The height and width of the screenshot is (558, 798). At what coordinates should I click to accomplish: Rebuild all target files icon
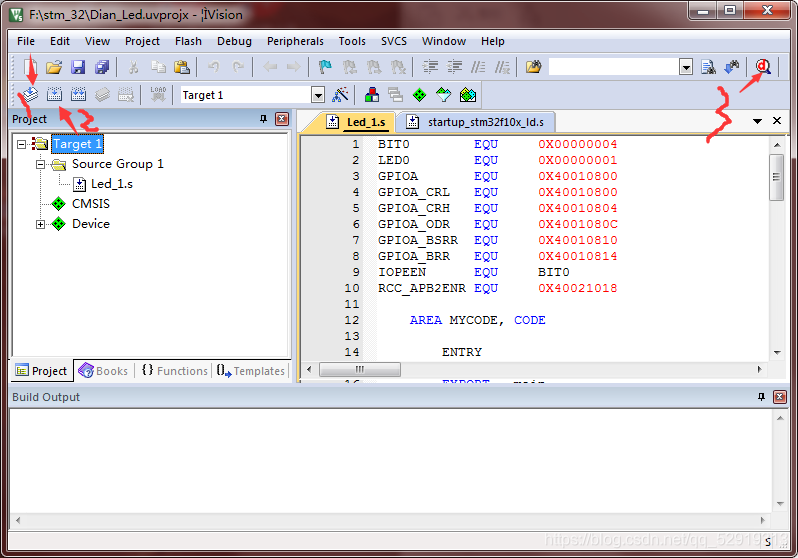78,95
